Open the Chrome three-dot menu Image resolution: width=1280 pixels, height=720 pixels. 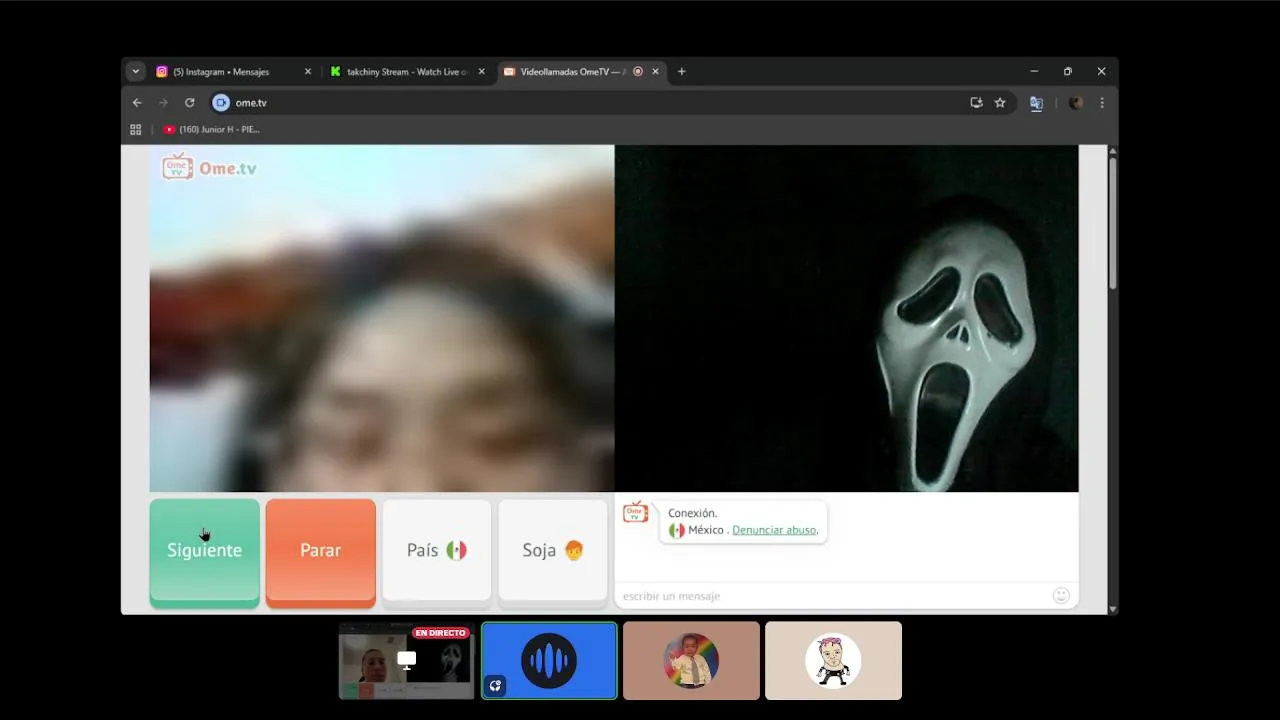coord(1102,103)
